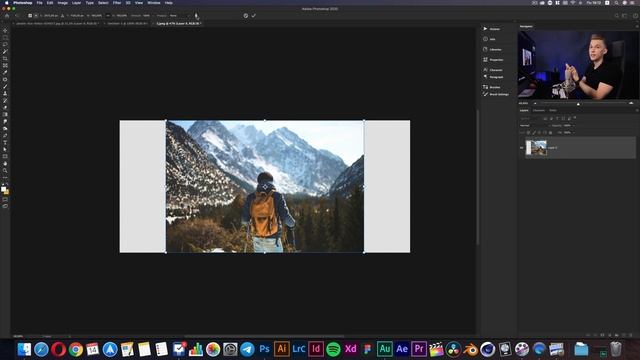Select the Gradient tool

(5, 114)
